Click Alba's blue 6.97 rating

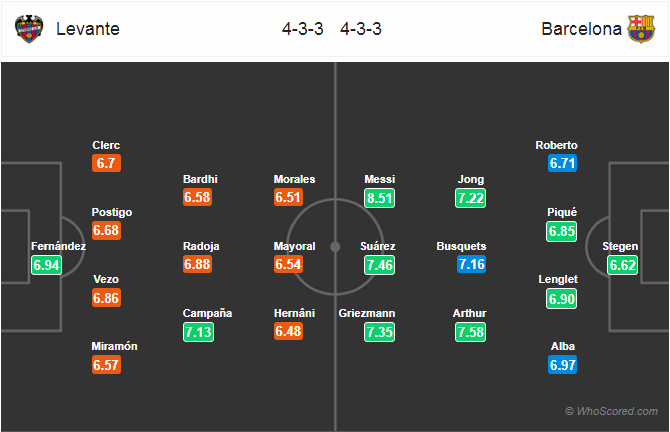[x=562, y=365]
